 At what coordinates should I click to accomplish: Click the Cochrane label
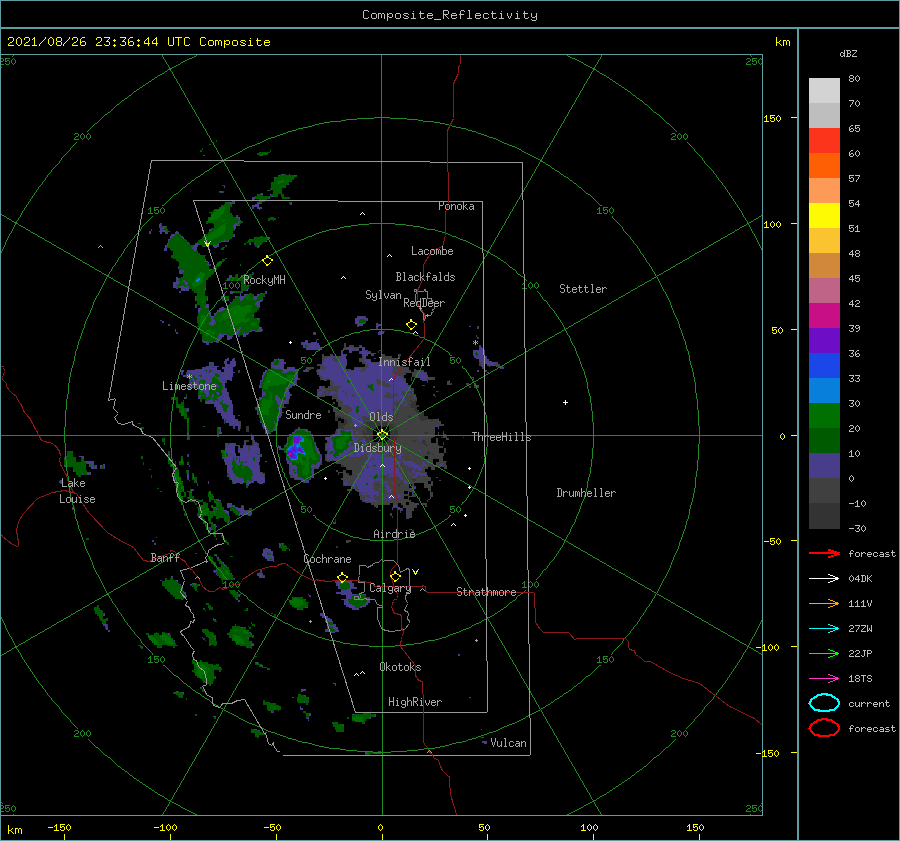pos(327,559)
